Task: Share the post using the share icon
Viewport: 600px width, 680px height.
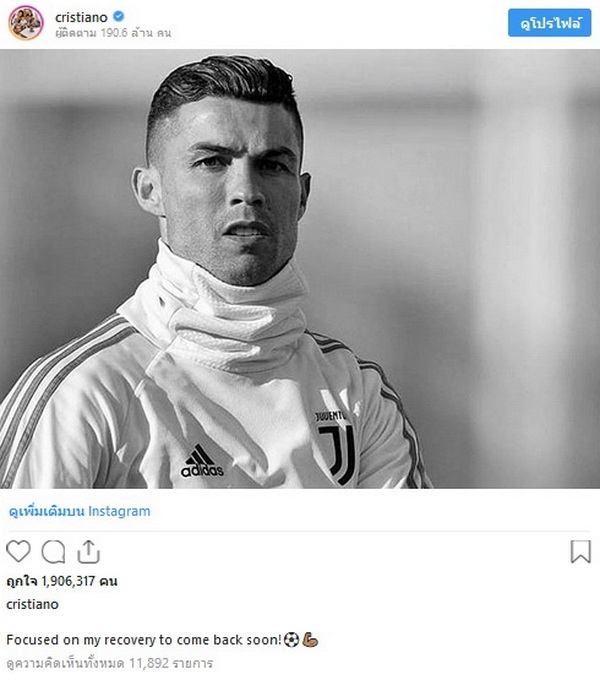Action: [x=88, y=552]
